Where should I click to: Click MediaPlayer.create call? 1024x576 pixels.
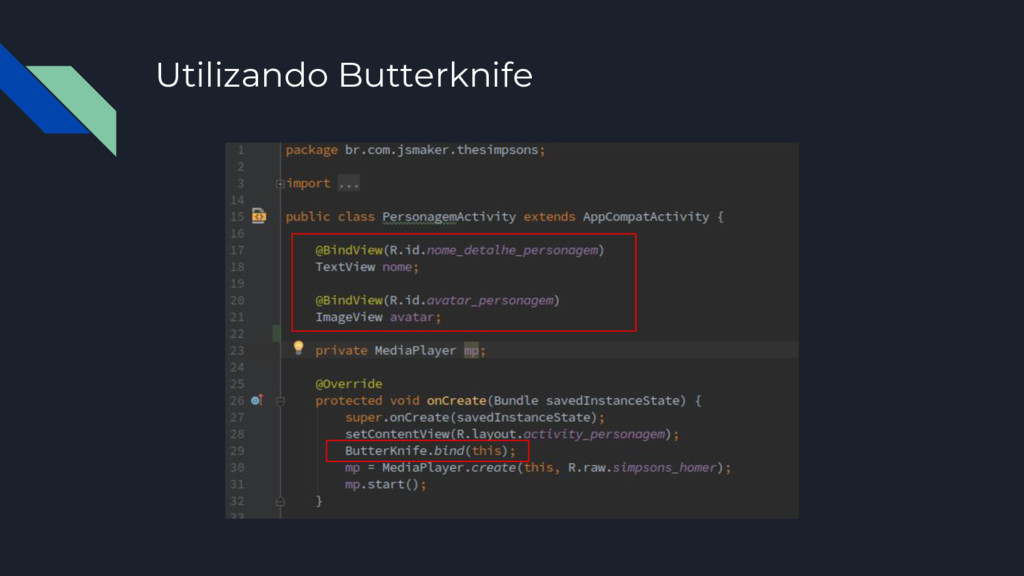click(x=449, y=468)
